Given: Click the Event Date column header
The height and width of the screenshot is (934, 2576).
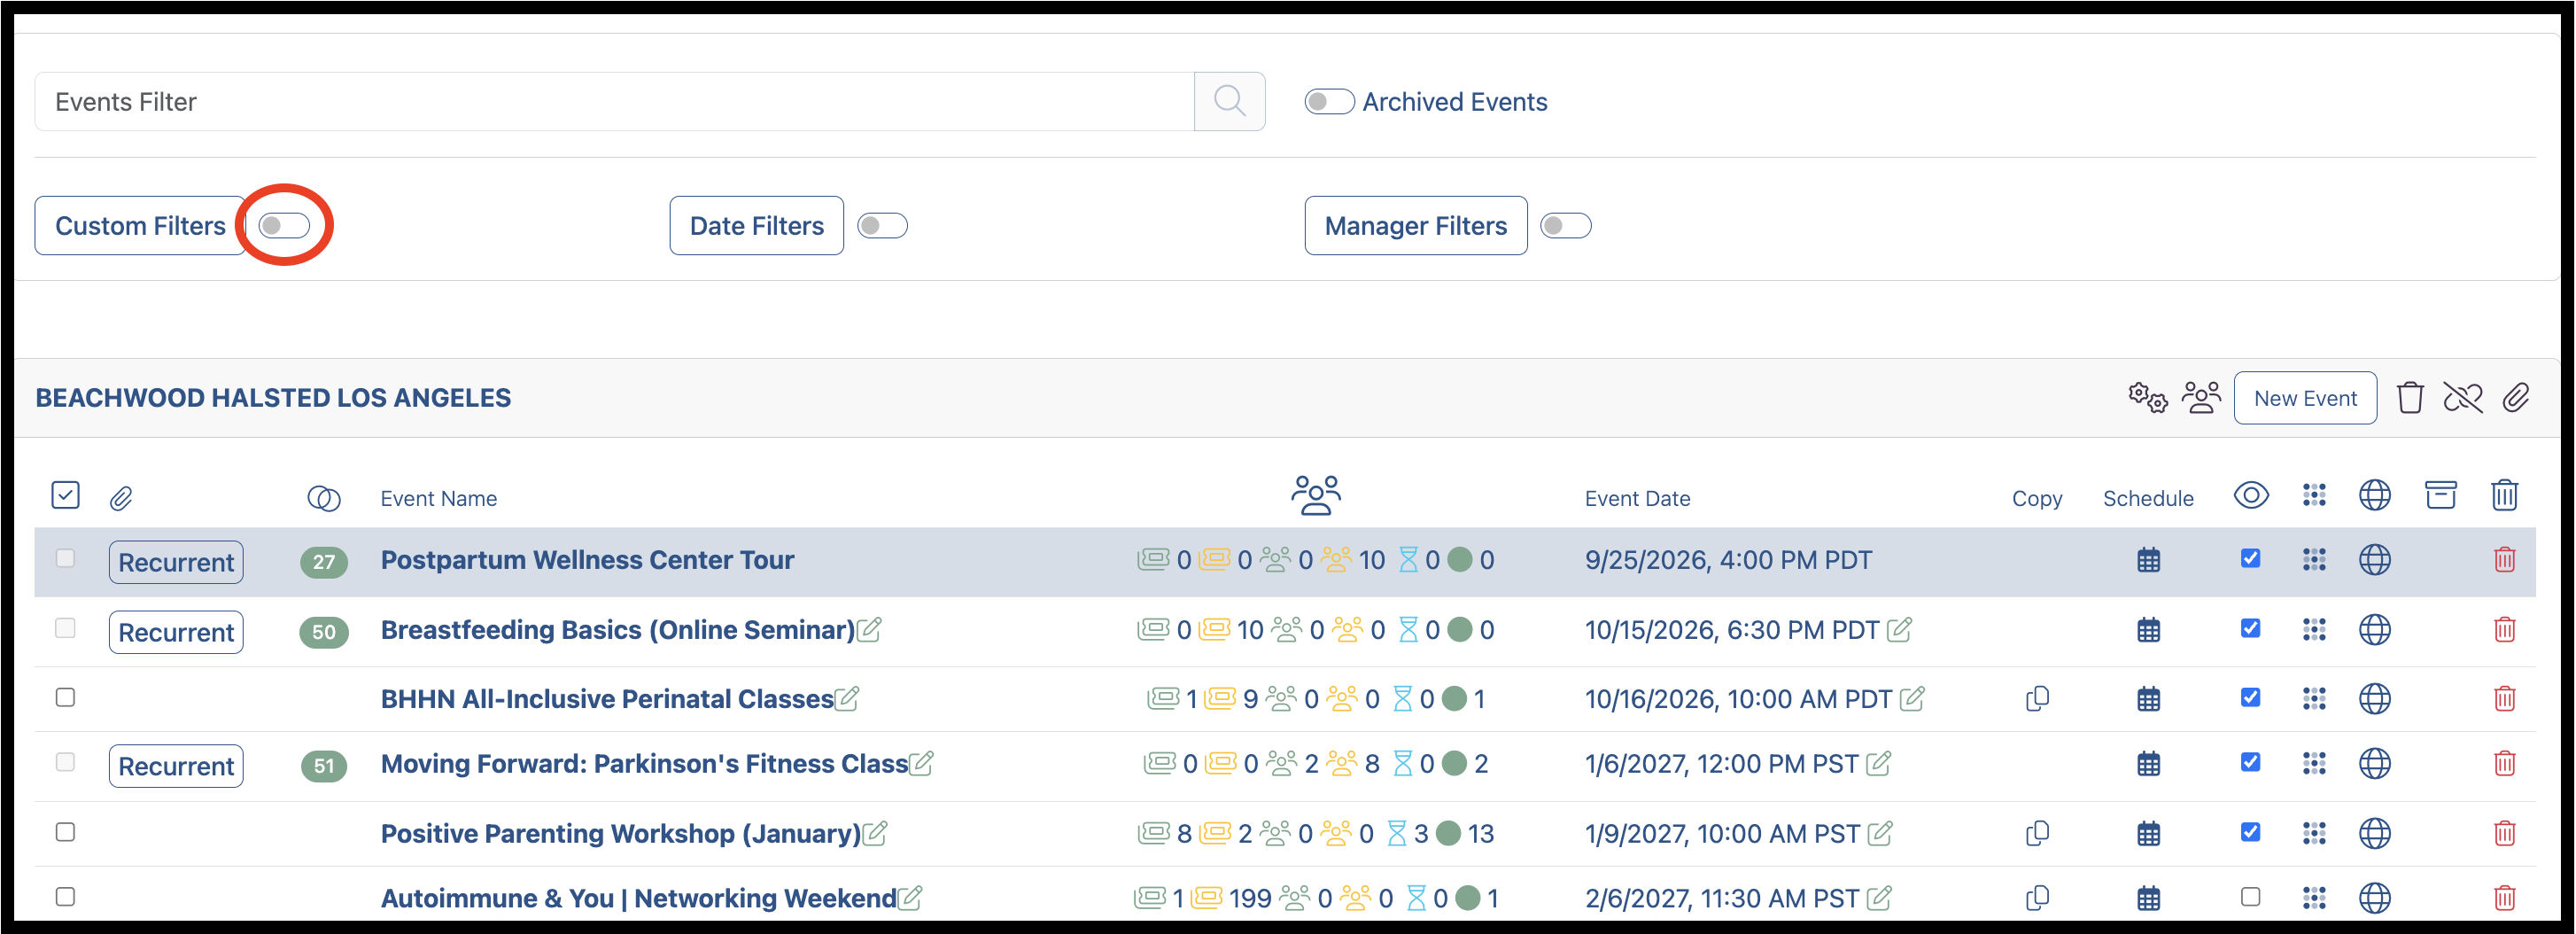Looking at the screenshot, I should 1637,498.
